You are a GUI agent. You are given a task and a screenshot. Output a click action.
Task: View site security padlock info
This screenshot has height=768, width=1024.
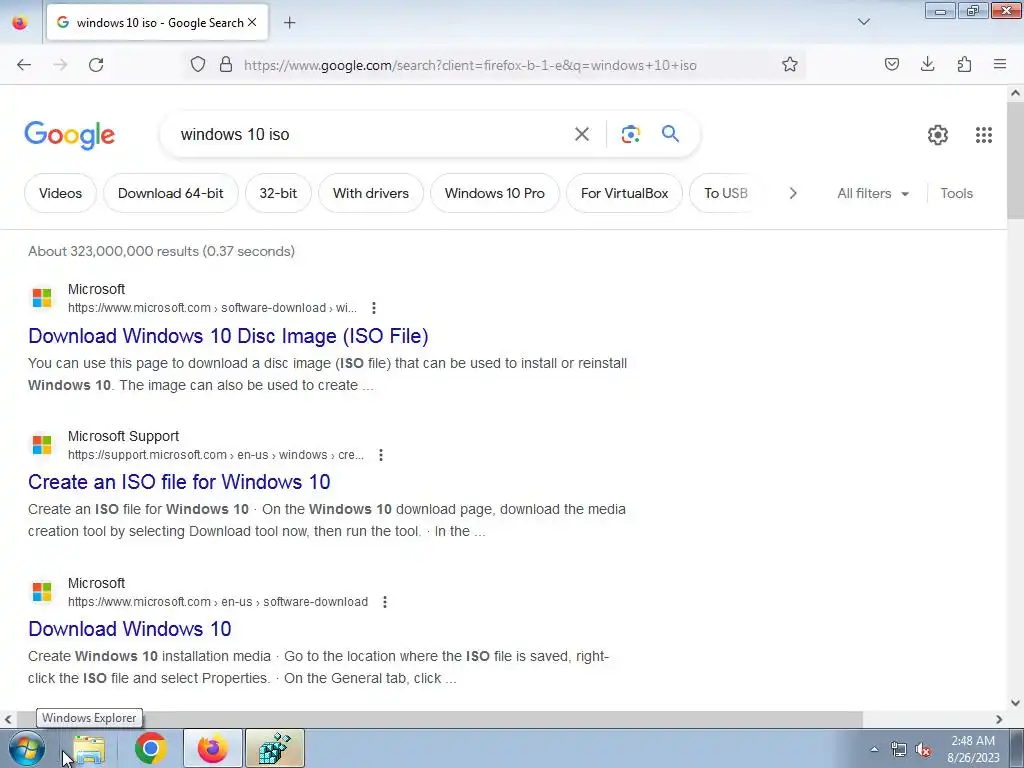226,65
